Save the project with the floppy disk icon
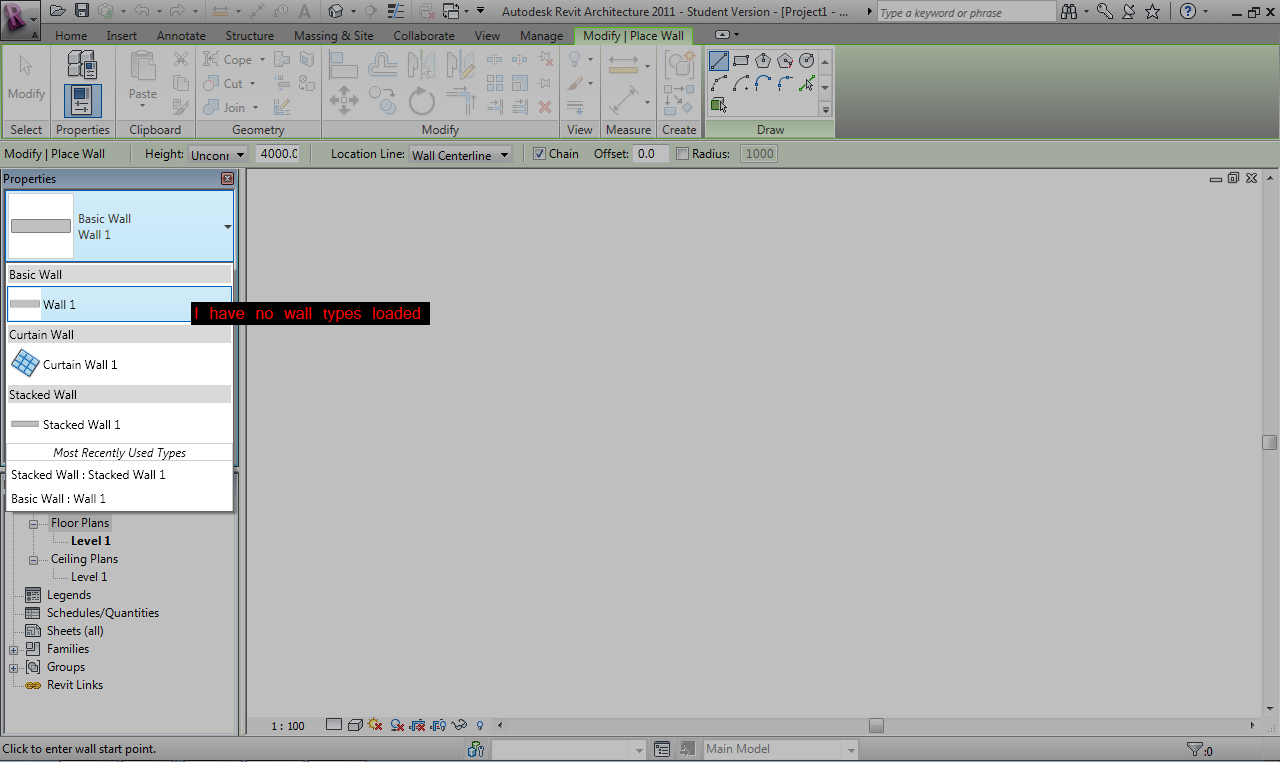This screenshot has width=1280, height=762. (82, 11)
